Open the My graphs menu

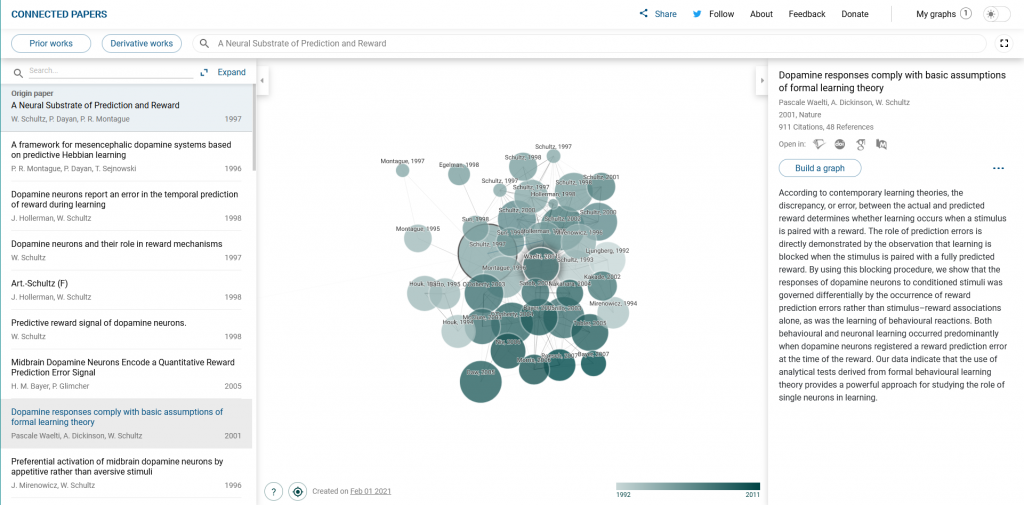coord(943,14)
